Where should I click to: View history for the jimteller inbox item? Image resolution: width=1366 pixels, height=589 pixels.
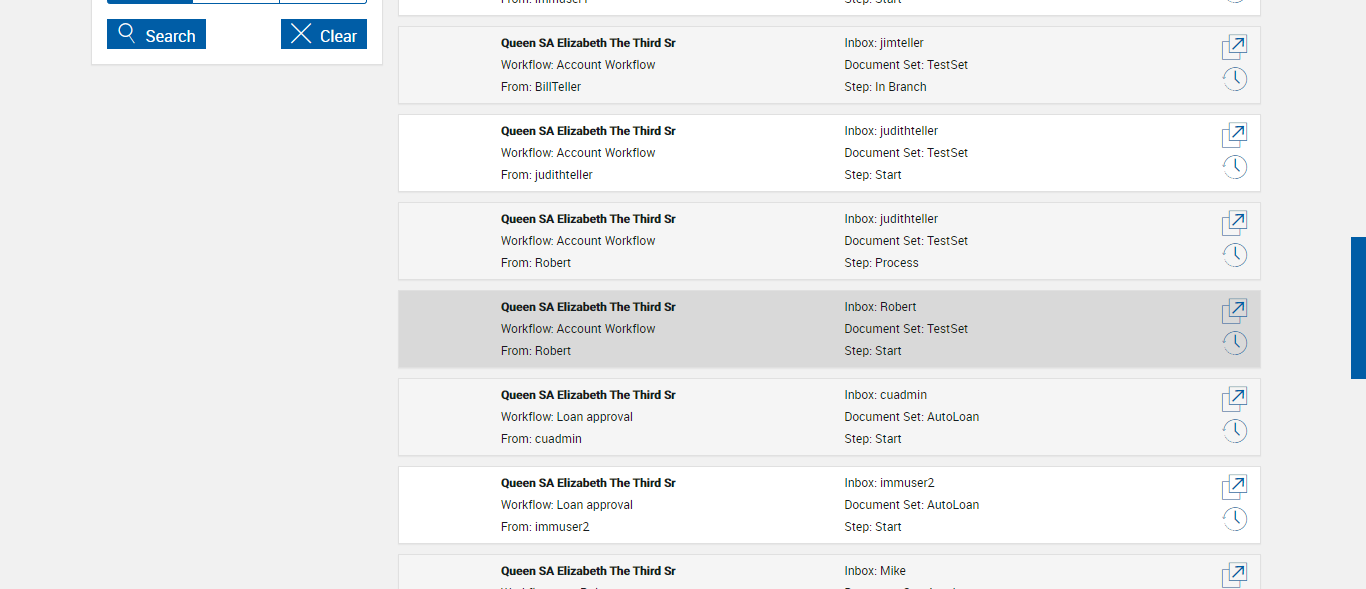(1235, 79)
